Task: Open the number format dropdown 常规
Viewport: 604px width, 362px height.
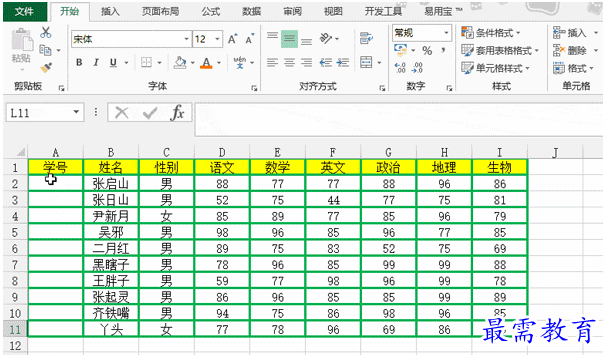Action: pos(447,33)
